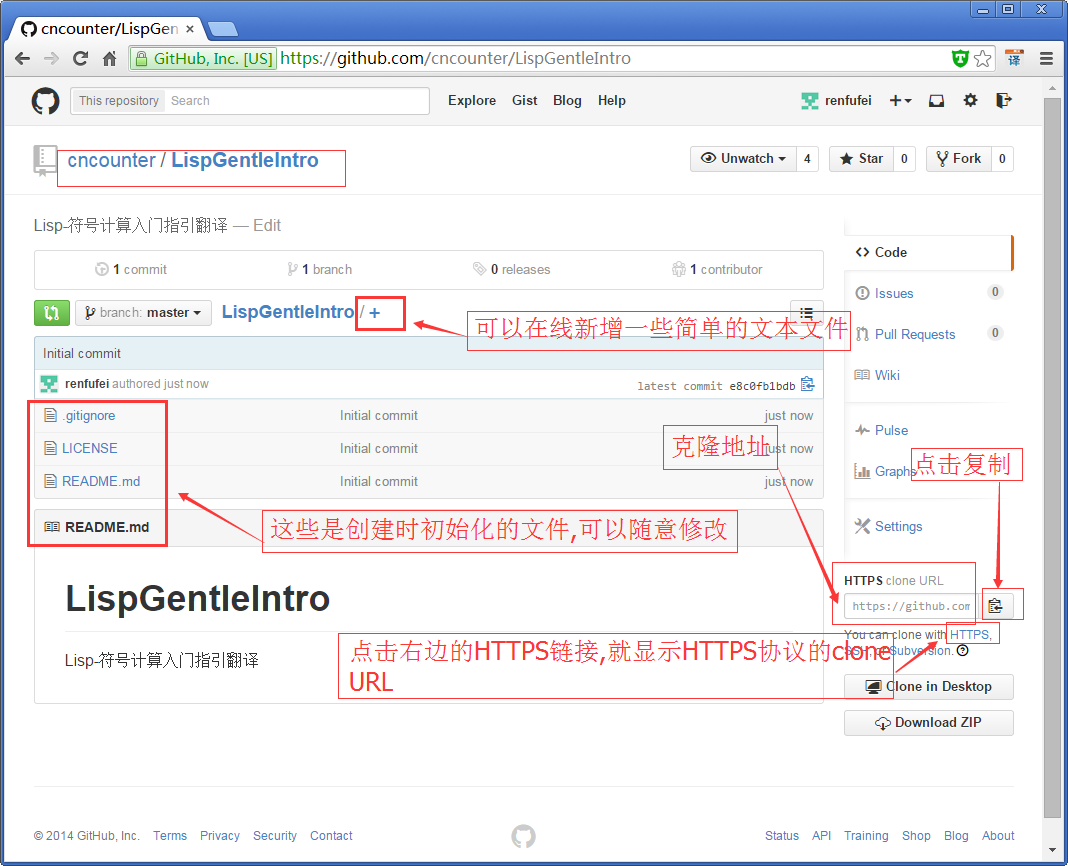Image resolution: width=1068 pixels, height=866 pixels.
Task: Open repository Settings in sidebar
Action: tap(898, 527)
